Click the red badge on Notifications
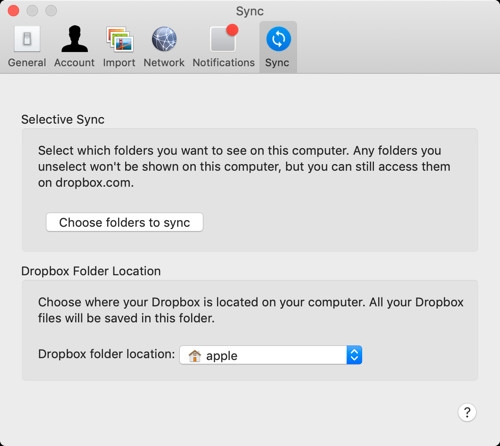 click(232, 30)
